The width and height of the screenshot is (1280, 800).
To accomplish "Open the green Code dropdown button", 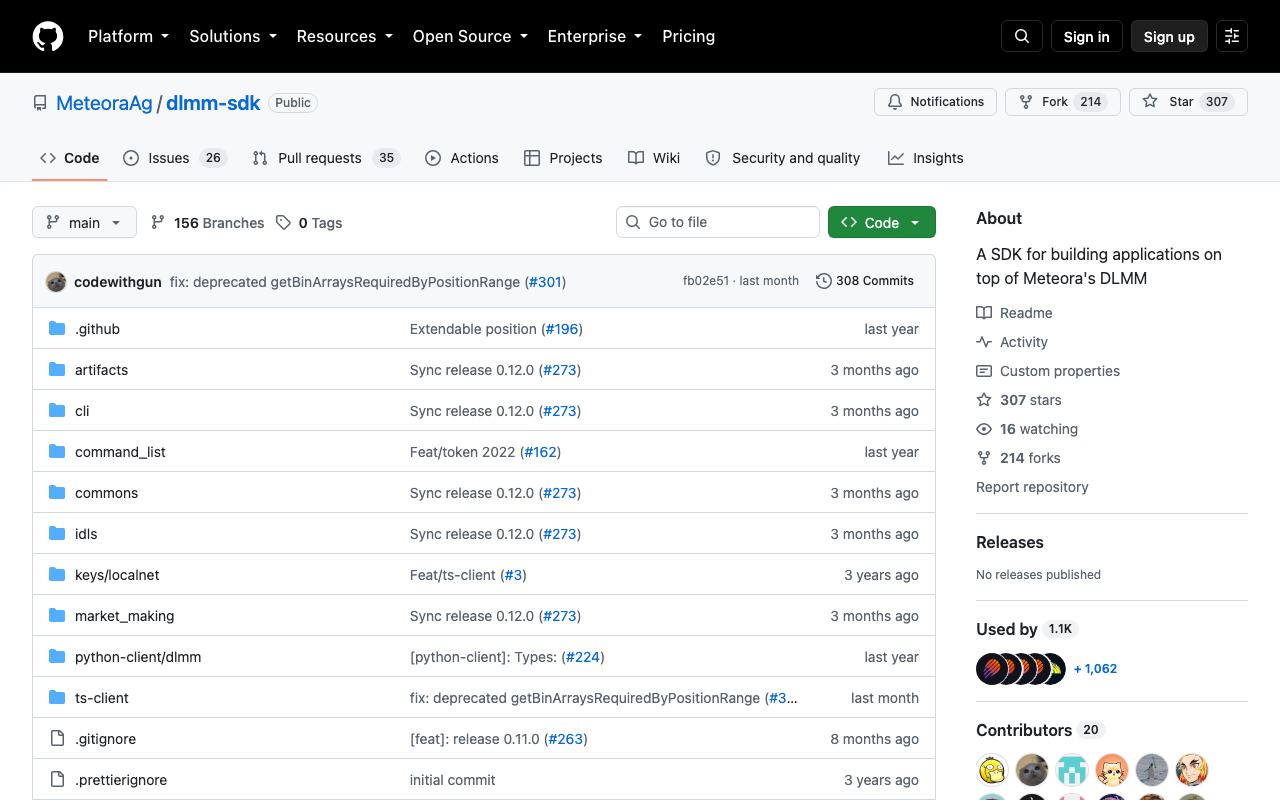I will (x=882, y=222).
